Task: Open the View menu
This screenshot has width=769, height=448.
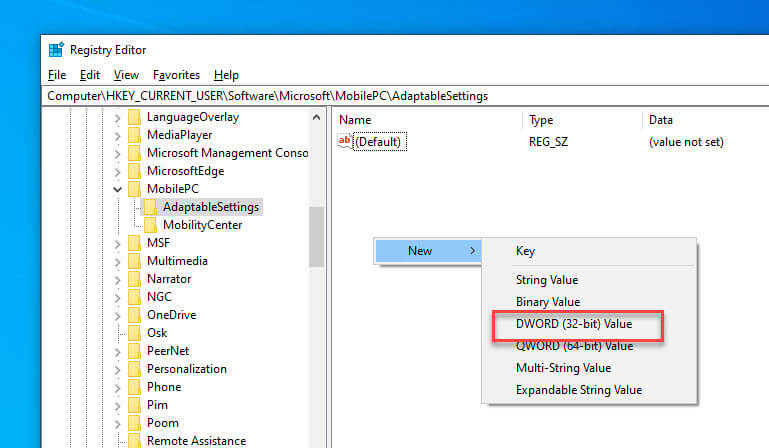Action: pyautogui.click(x=126, y=75)
